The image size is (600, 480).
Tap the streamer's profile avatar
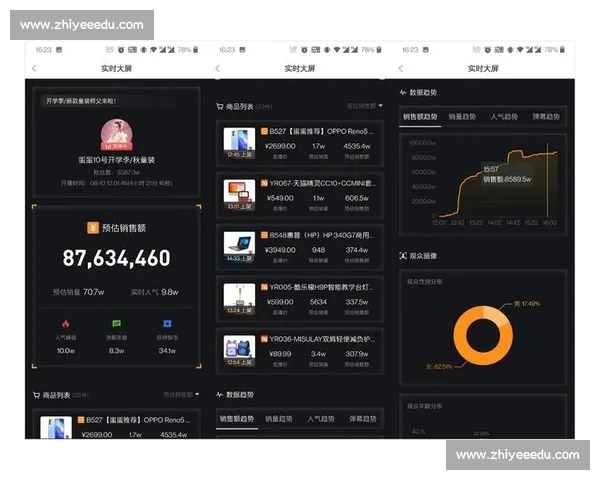116,134
